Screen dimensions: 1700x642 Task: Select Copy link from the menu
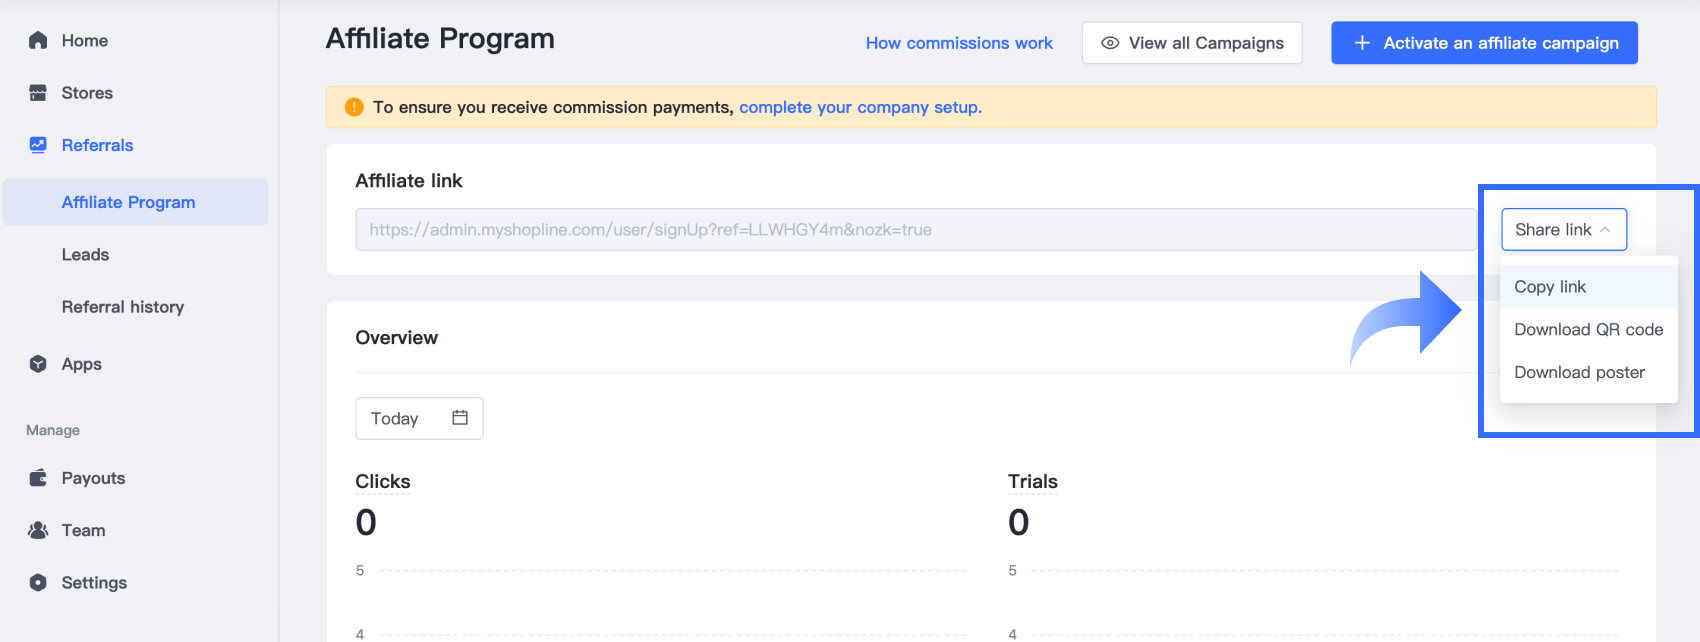pyautogui.click(x=1550, y=287)
